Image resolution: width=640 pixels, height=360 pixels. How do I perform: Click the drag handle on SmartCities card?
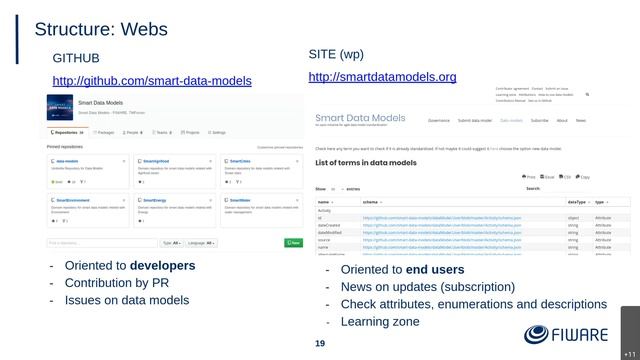click(297, 161)
